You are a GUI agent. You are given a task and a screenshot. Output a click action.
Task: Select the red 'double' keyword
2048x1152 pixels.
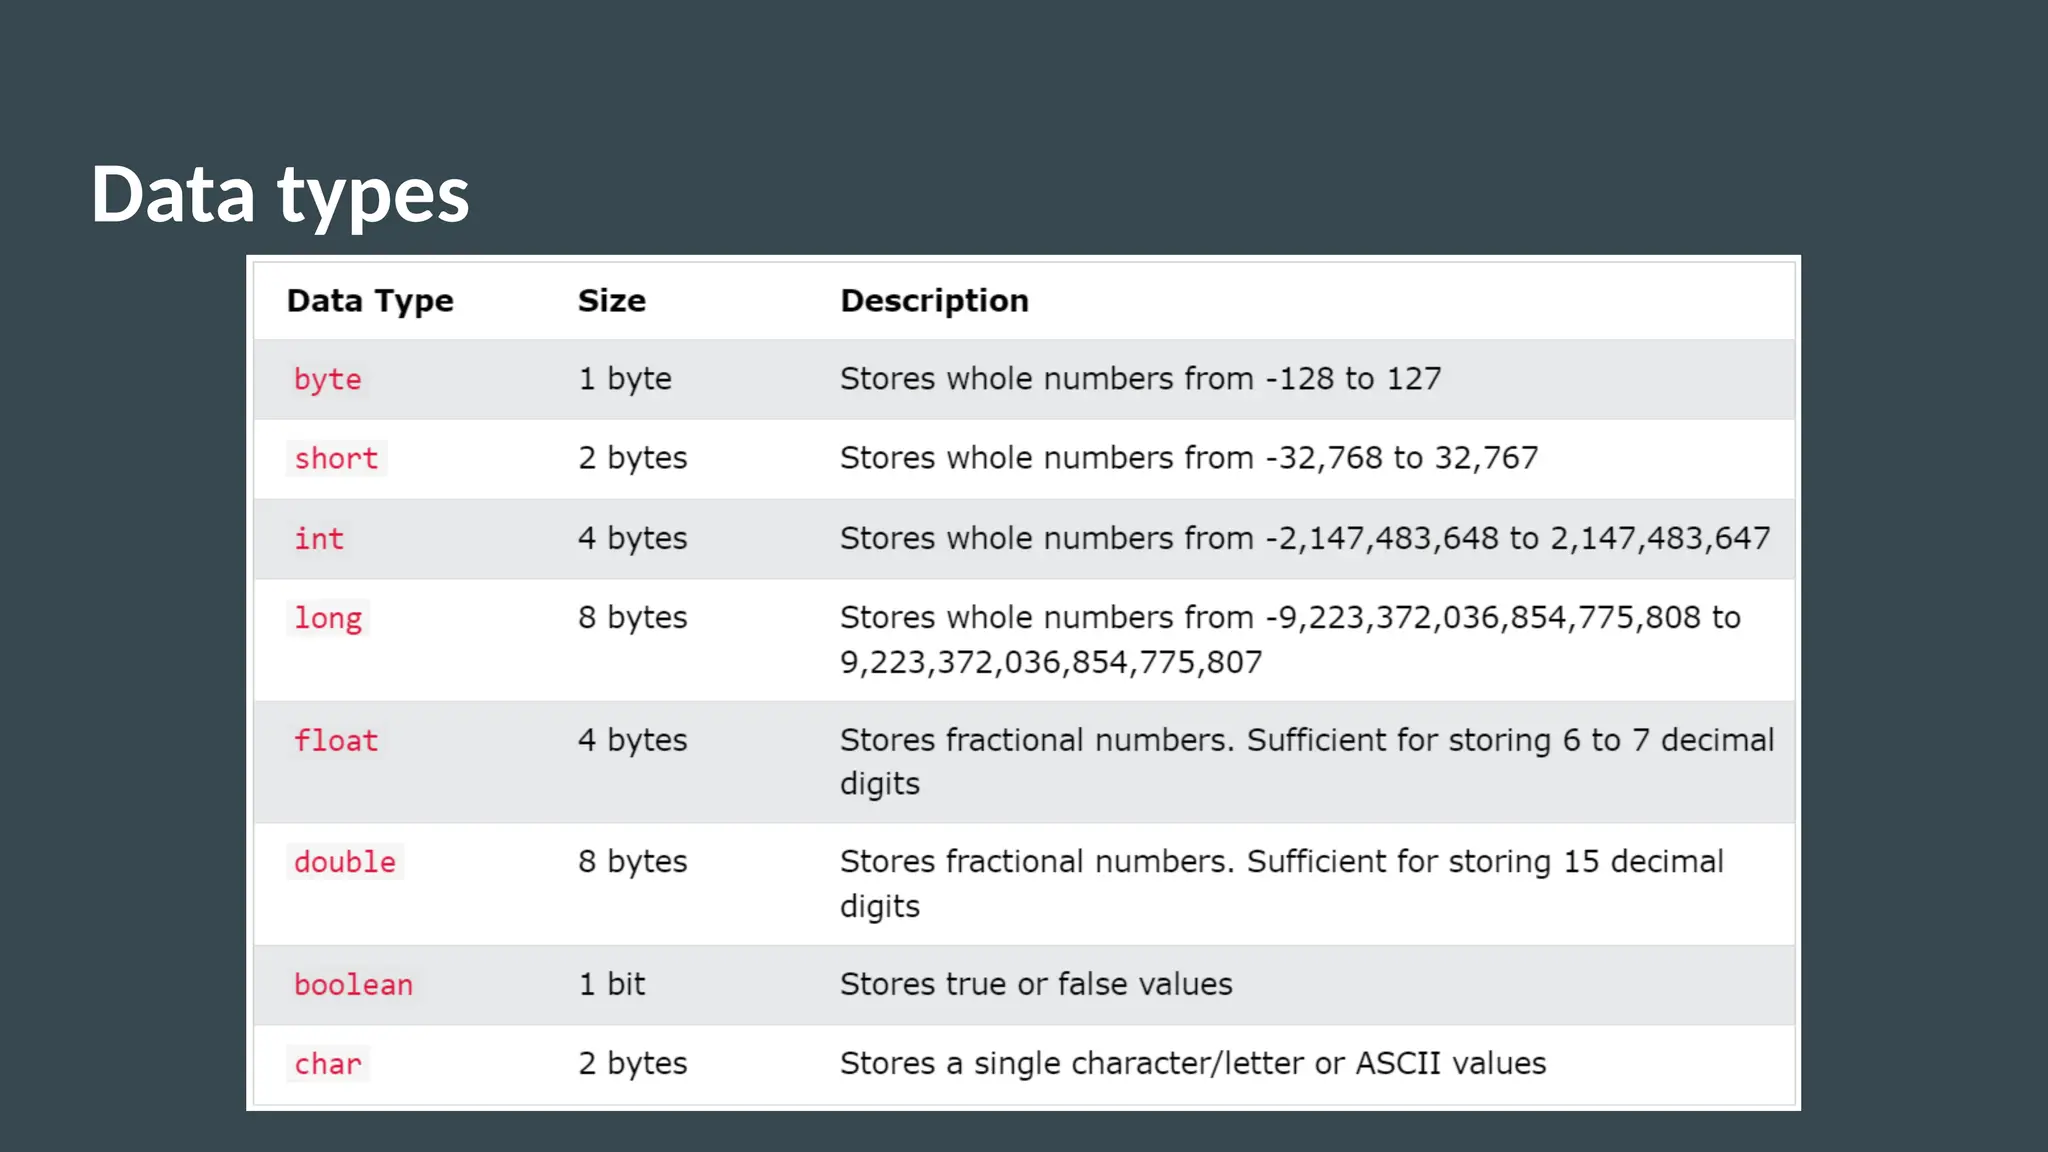(x=345, y=862)
